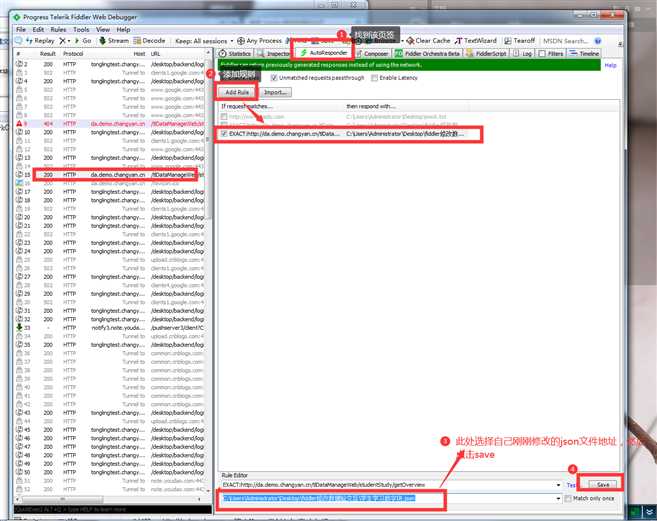Click the red warning icon on session 9
Viewport: 657px width, 521px height.
click(x=19, y=124)
